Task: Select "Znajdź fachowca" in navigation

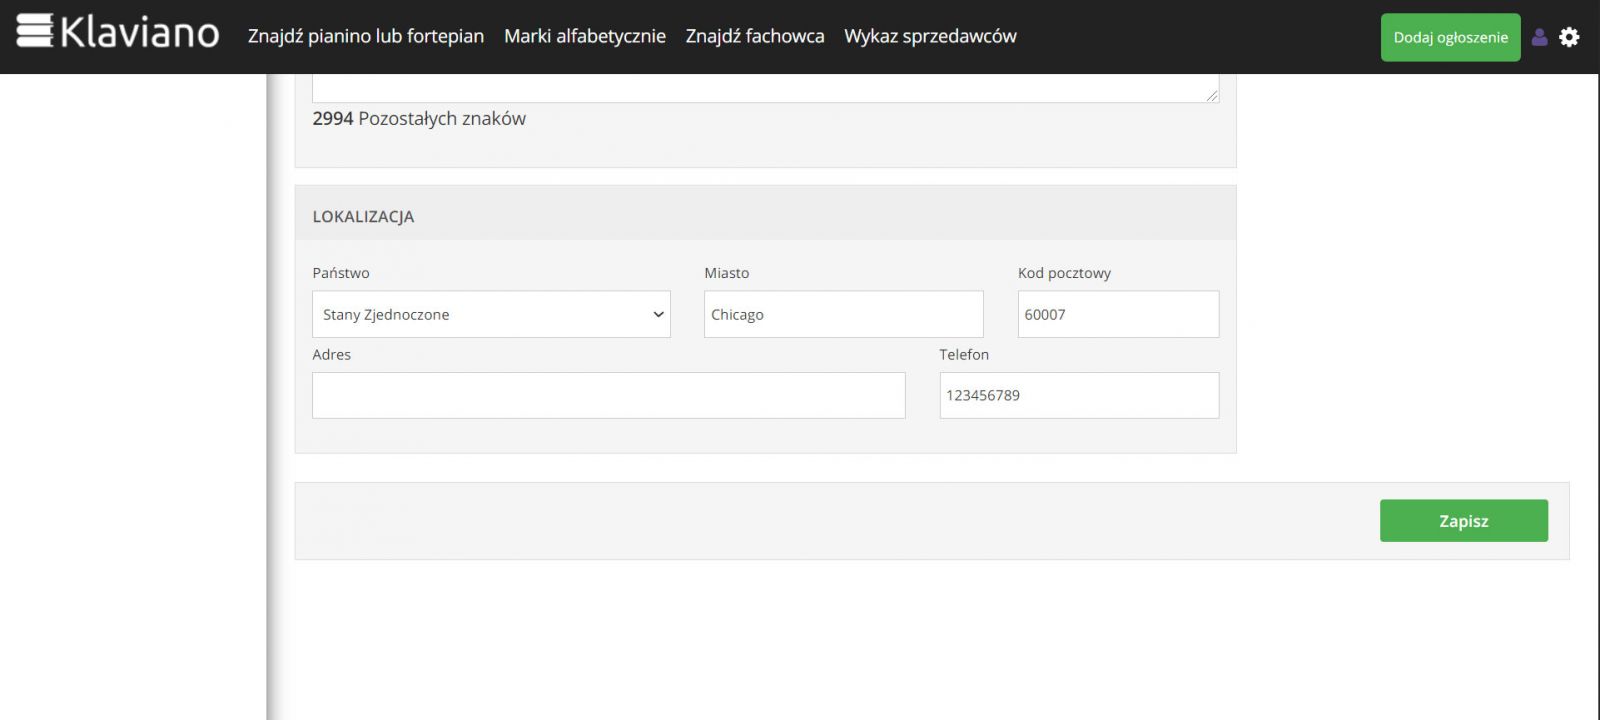Action: pyautogui.click(x=754, y=36)
